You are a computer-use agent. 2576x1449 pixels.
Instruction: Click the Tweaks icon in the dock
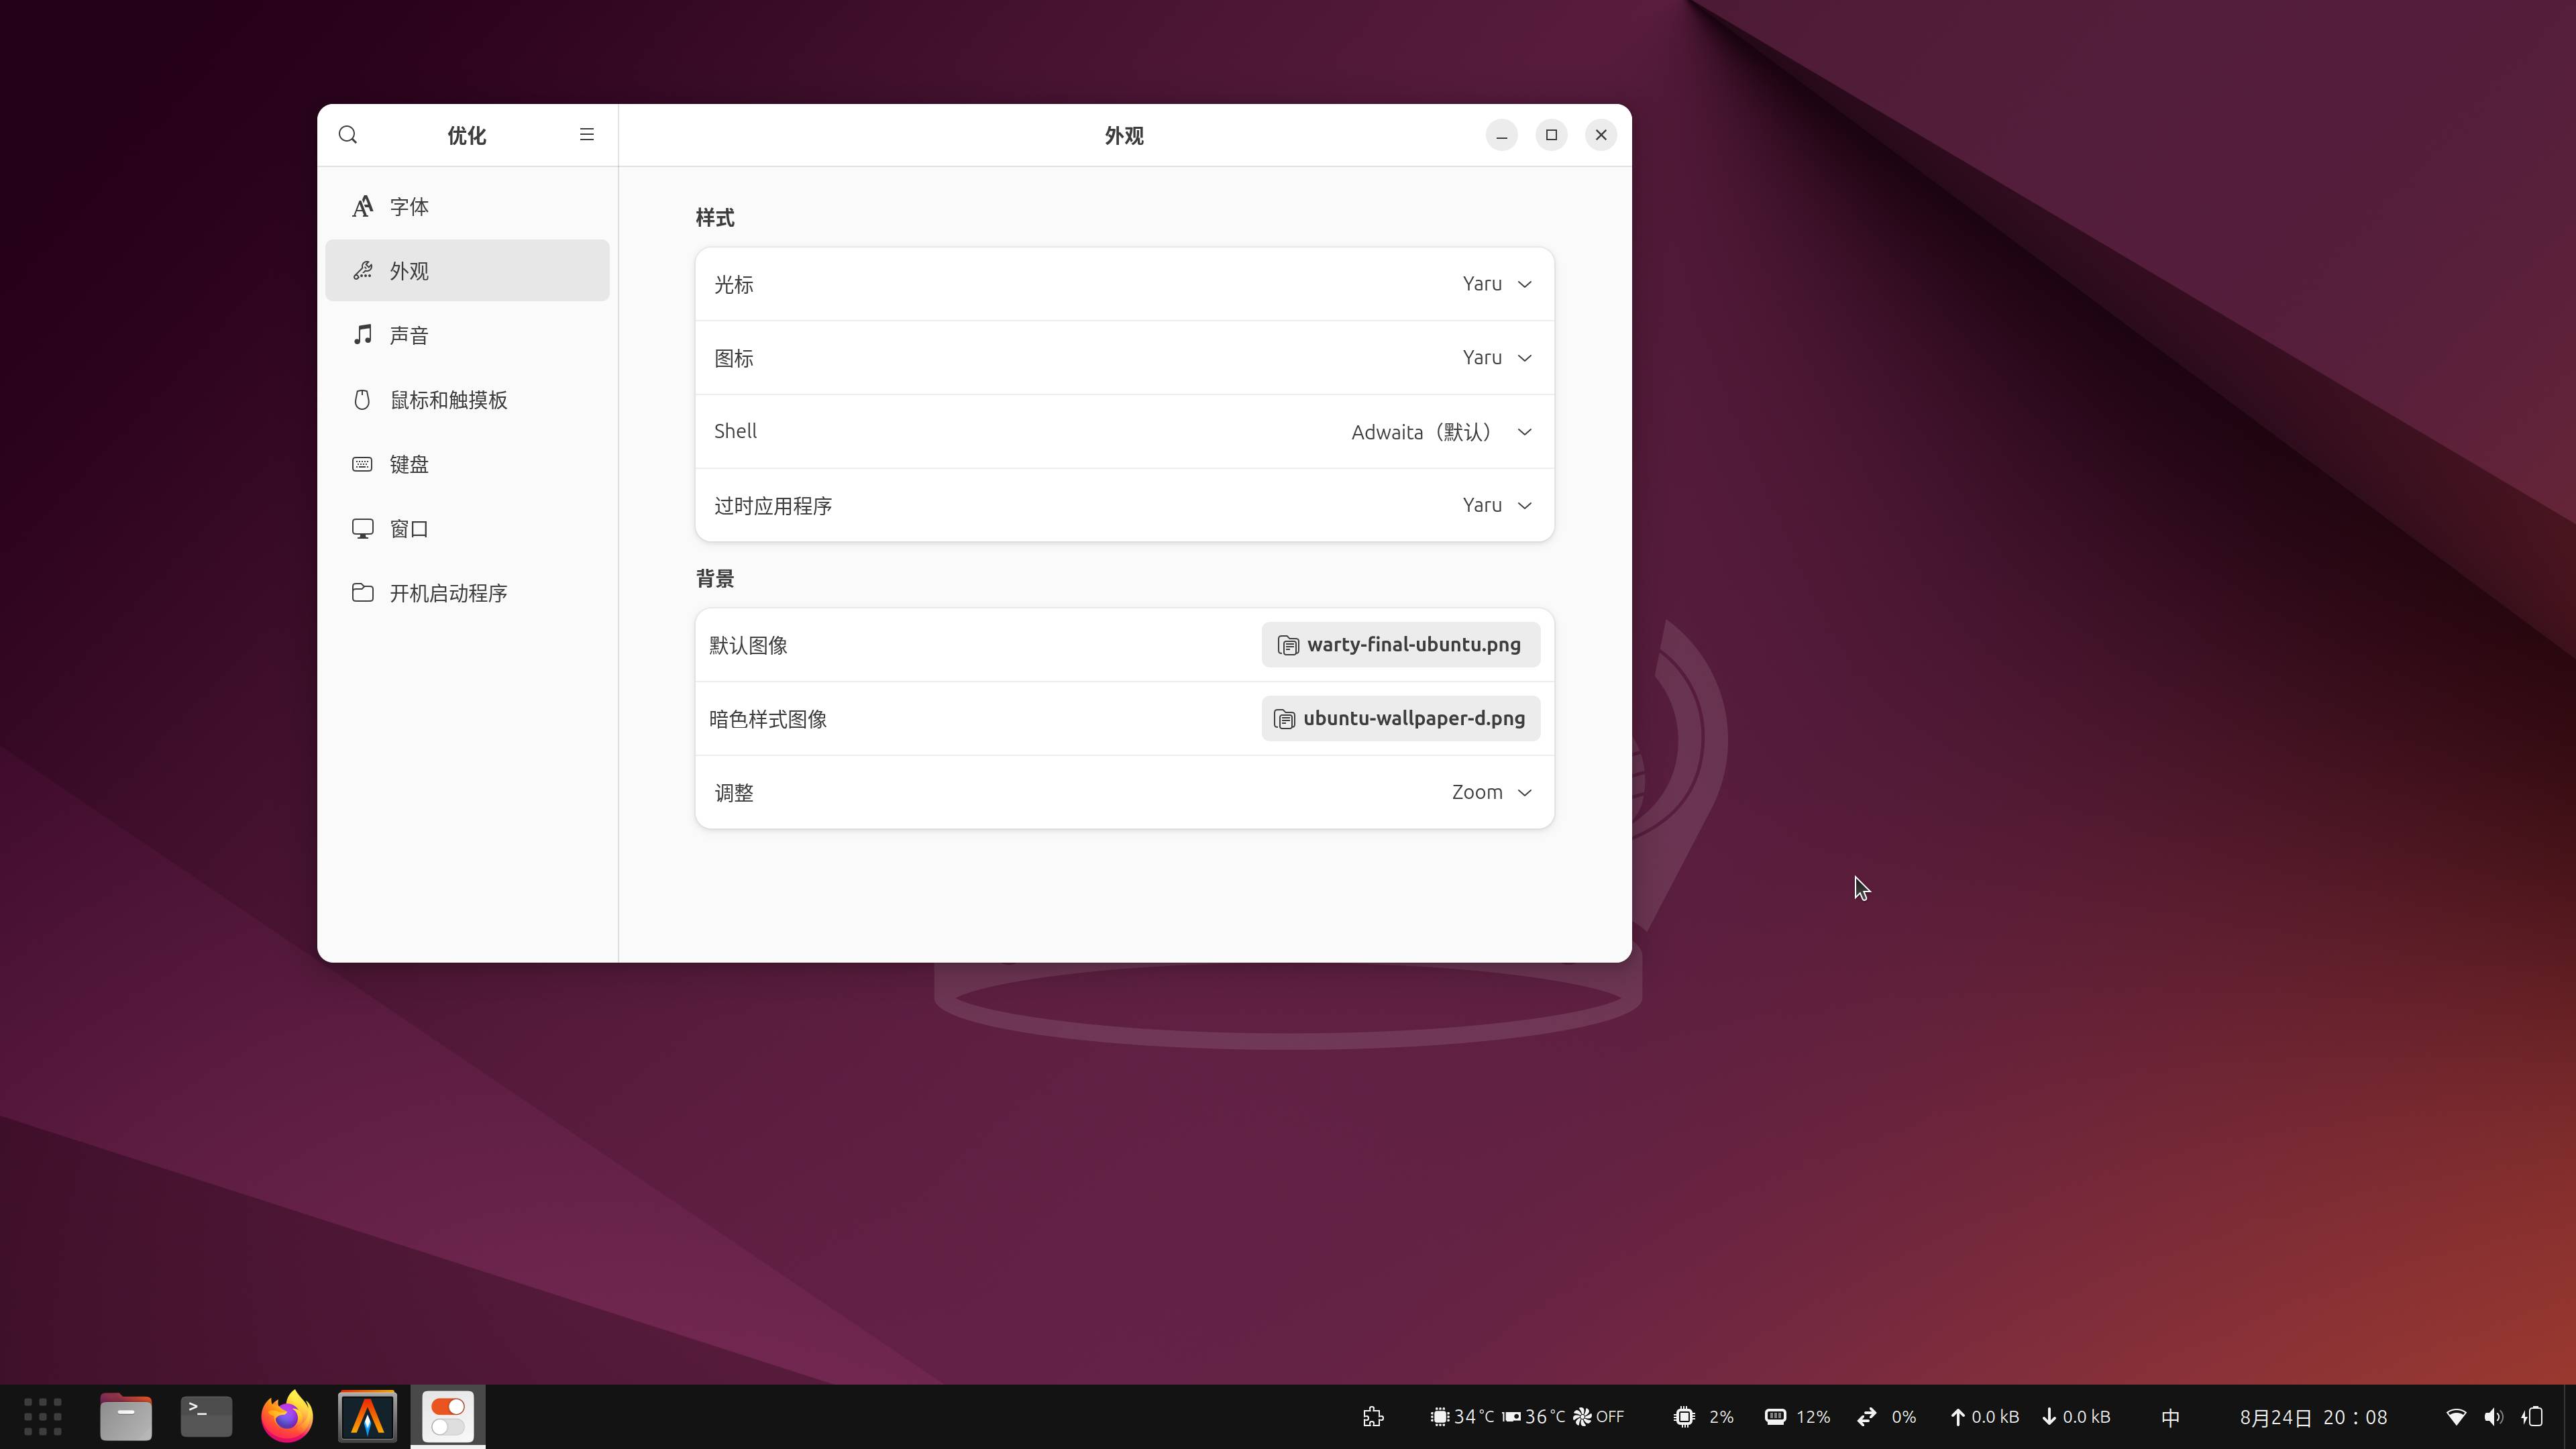point(448,1417)
